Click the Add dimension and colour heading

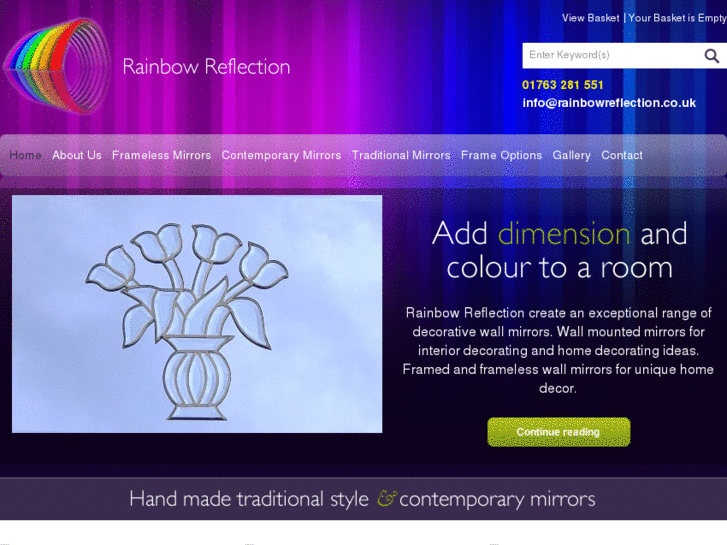(559, 250)
